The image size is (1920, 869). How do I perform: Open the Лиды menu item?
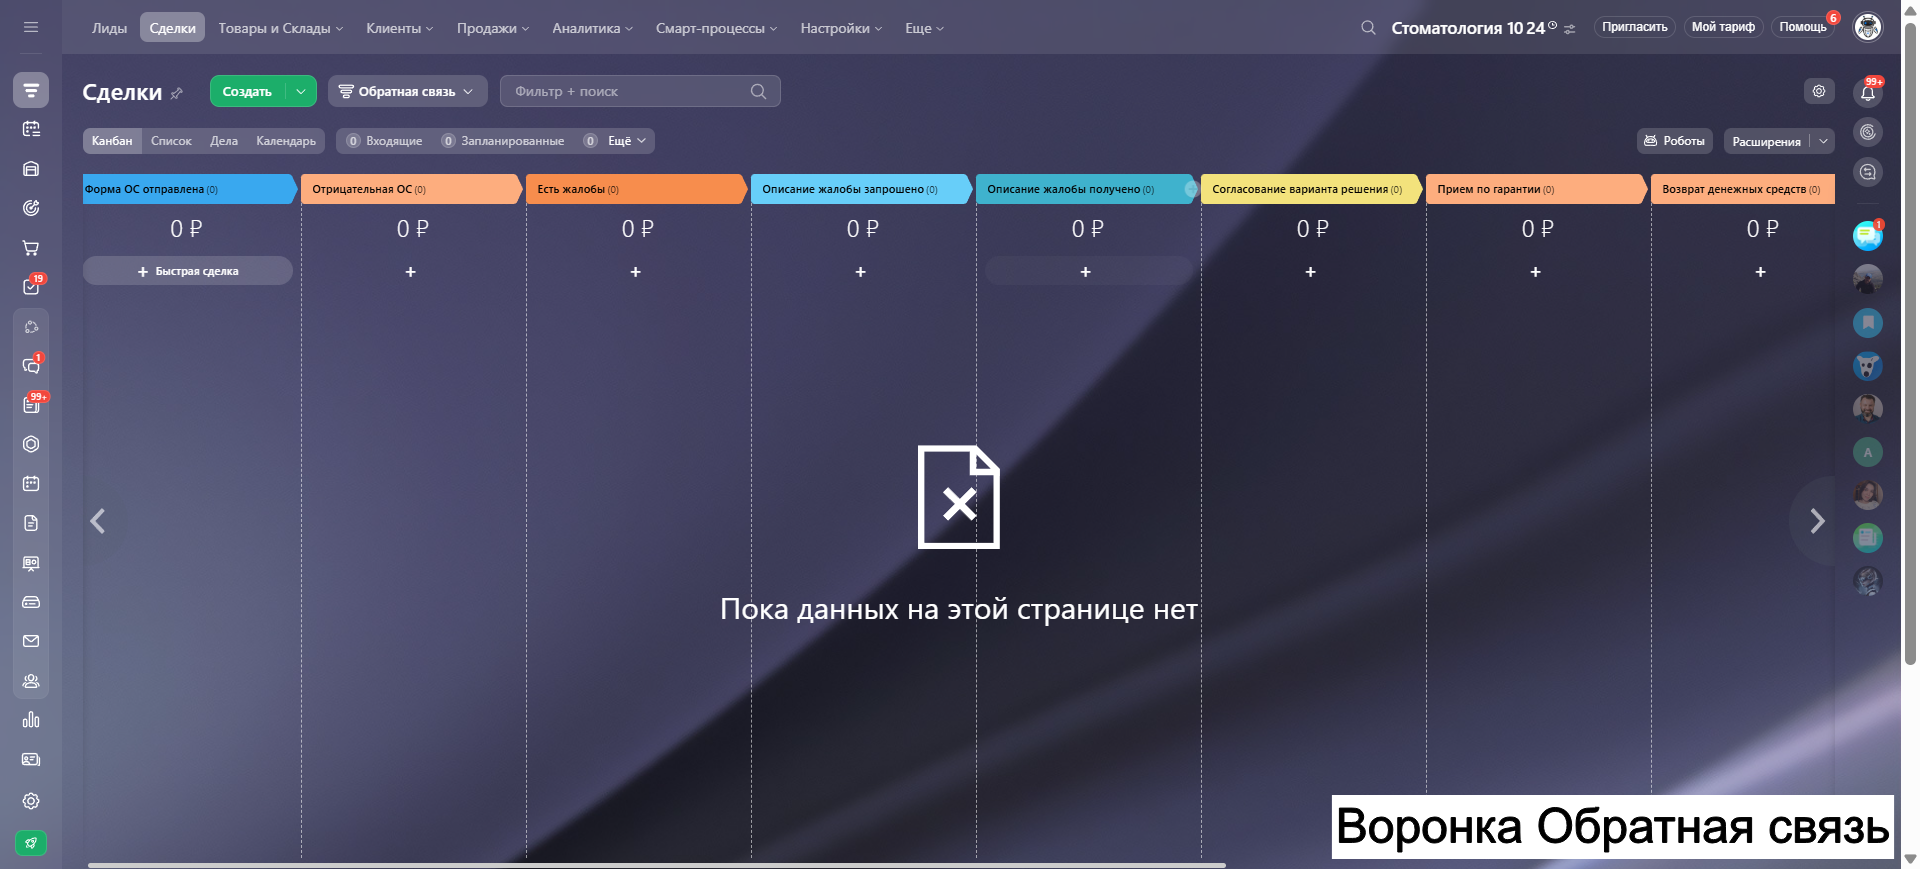click(x=110, y=28)
